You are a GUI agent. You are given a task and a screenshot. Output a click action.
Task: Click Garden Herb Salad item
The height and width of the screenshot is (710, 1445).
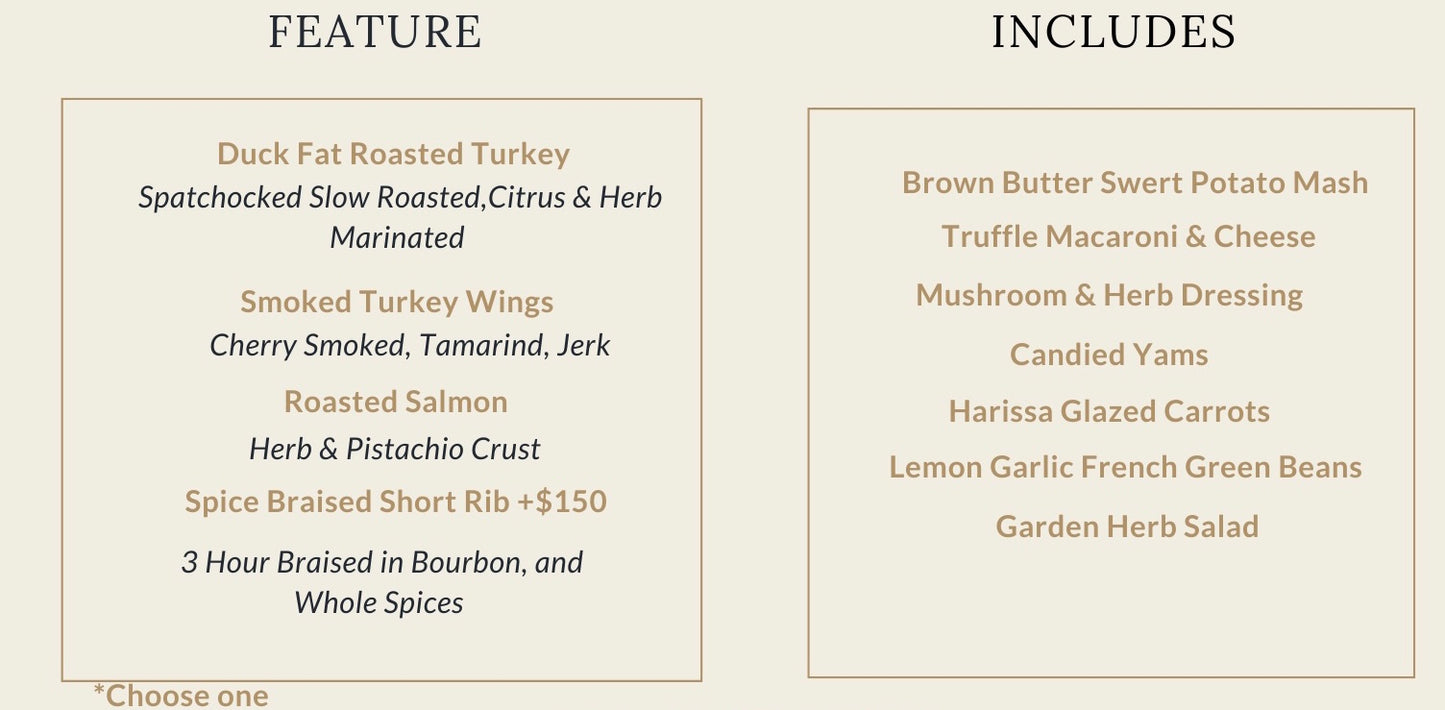click(1127, 526)
